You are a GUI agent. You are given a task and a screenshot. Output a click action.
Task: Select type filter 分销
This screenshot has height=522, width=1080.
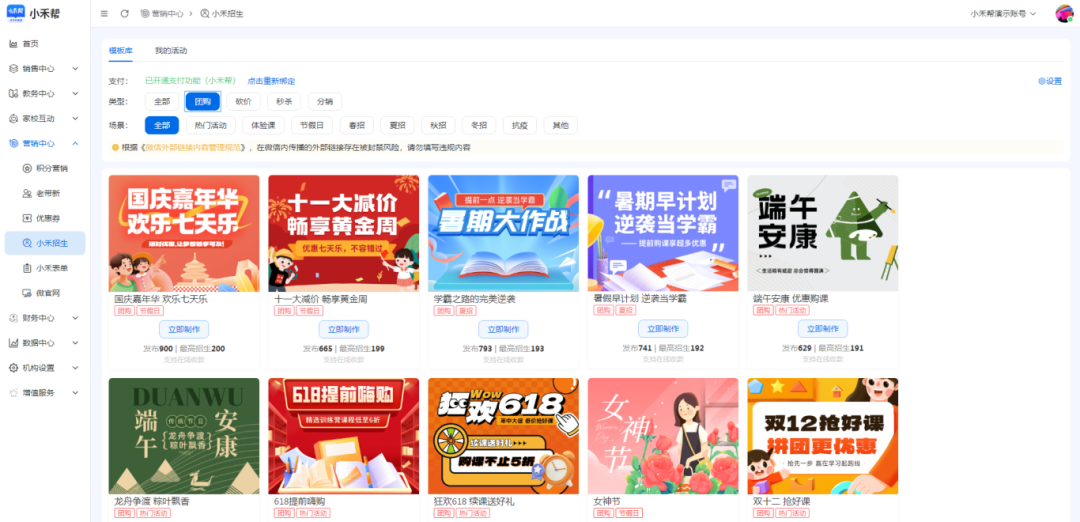pos(324,102)
